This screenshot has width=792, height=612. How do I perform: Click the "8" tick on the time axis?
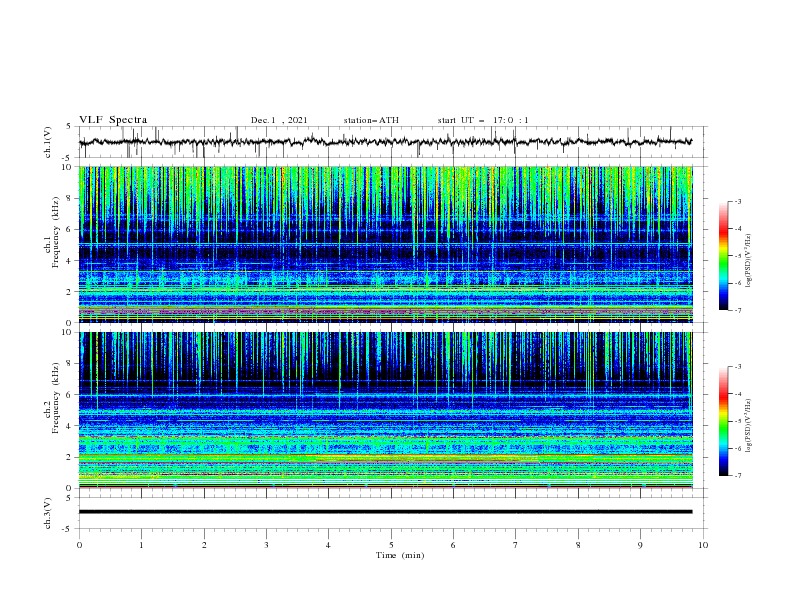coord(578,545)
